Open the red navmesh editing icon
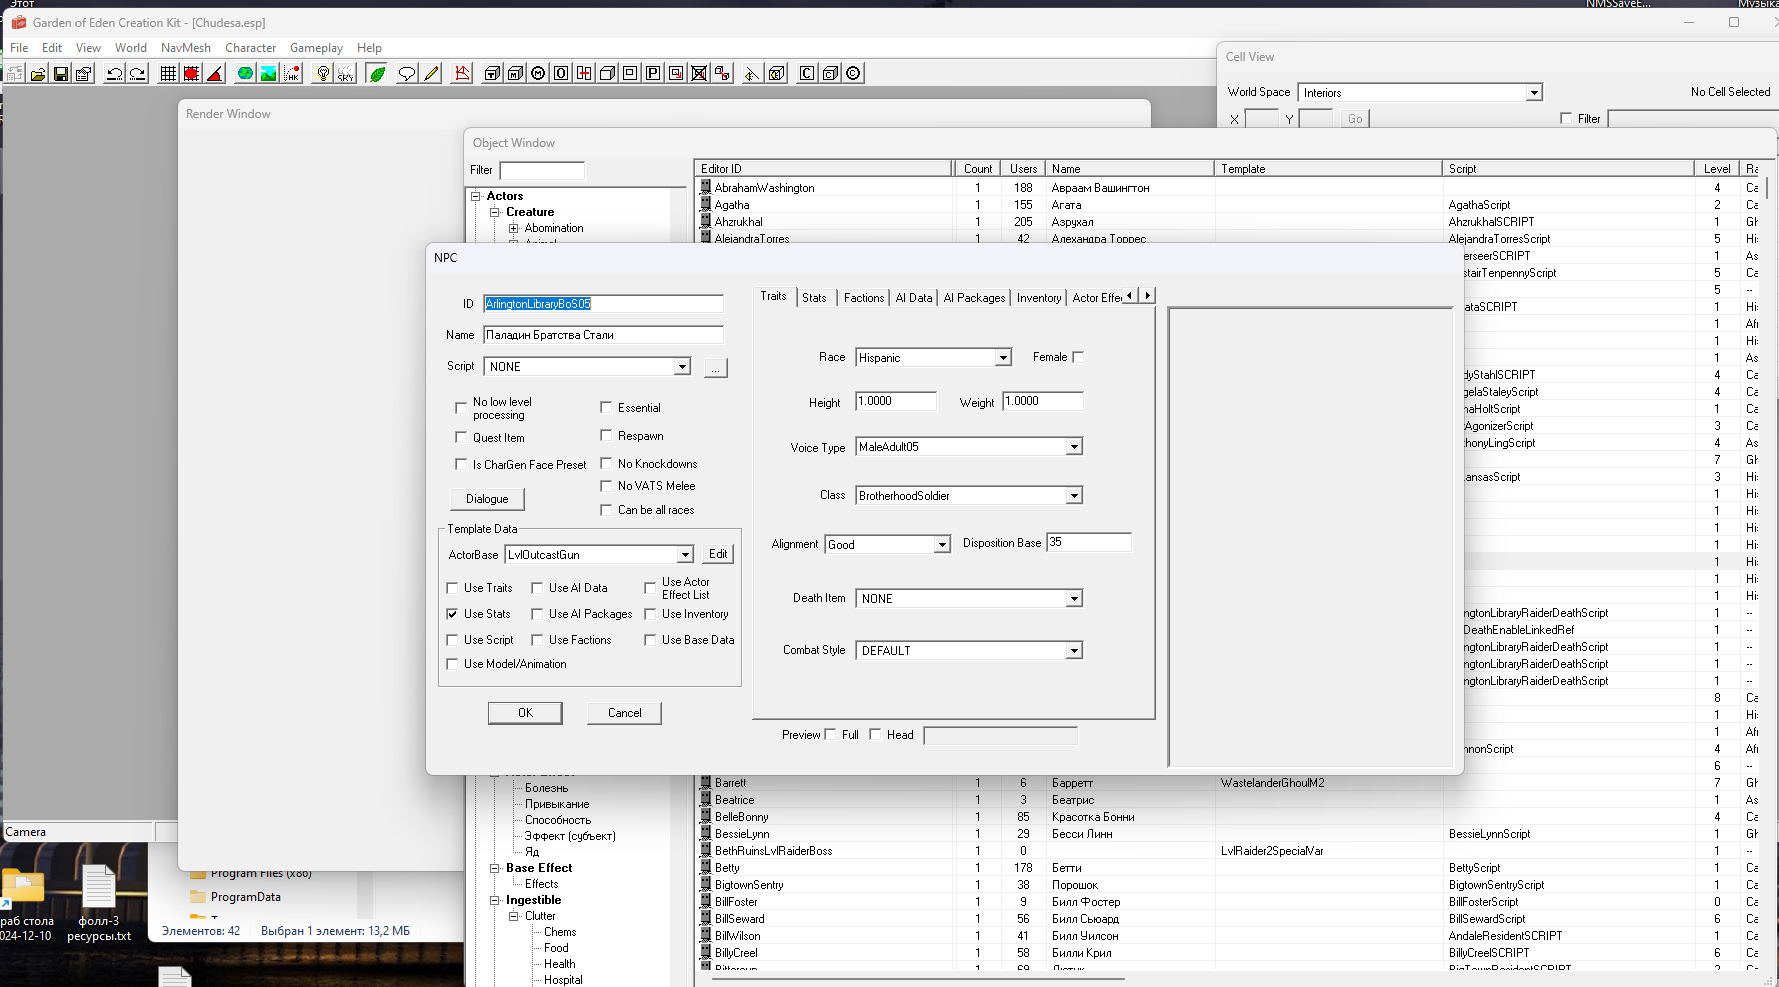Image resolution: width=1779 pixels, height=987 pixels. pyautogui.click(x=461, y=73)
